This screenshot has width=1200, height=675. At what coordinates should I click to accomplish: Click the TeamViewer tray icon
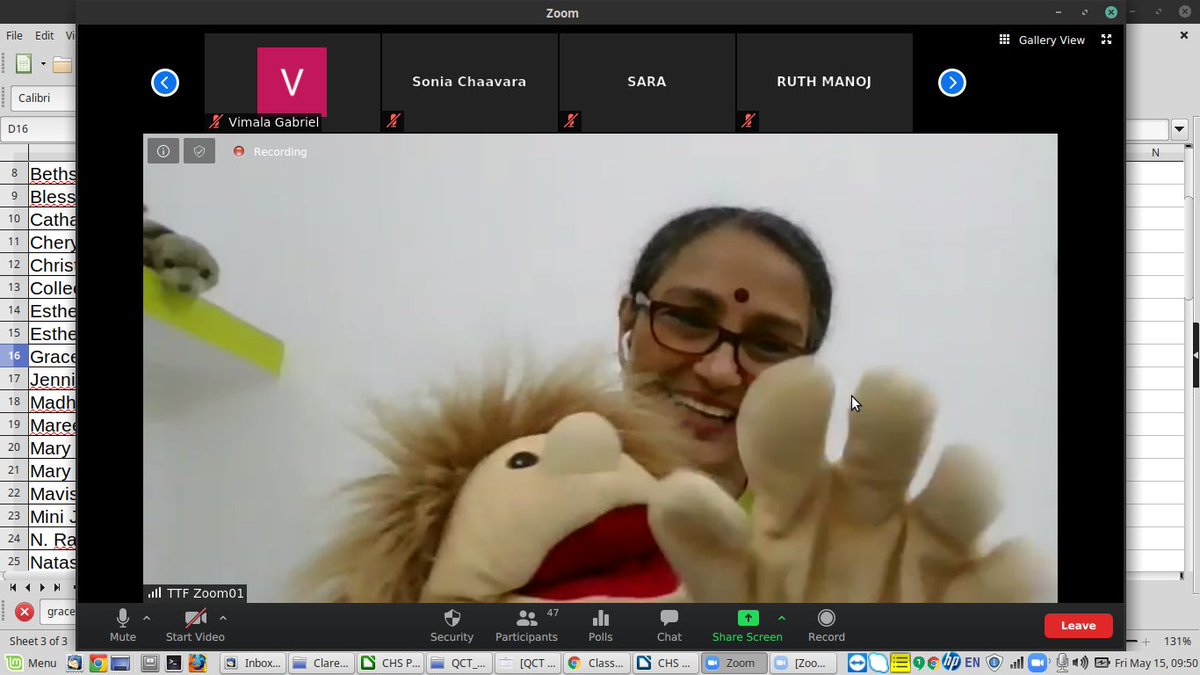click(x=857, y=662)
